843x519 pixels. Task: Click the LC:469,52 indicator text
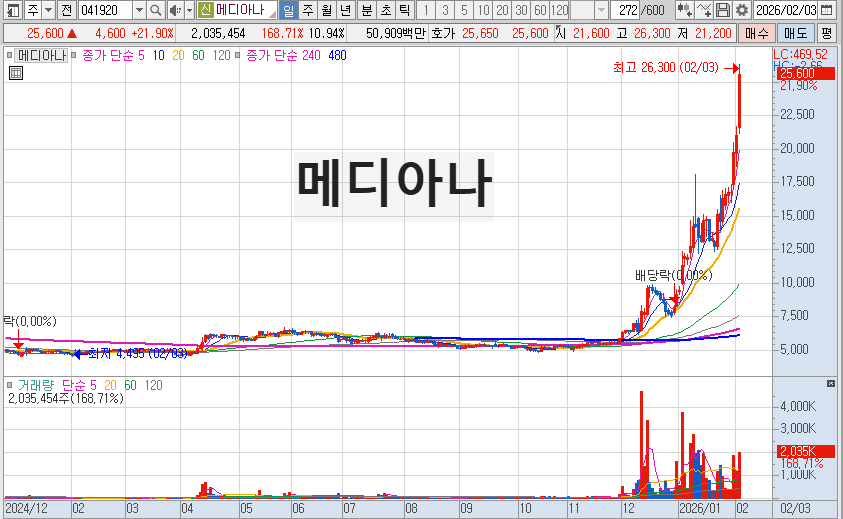pos(801,54)
